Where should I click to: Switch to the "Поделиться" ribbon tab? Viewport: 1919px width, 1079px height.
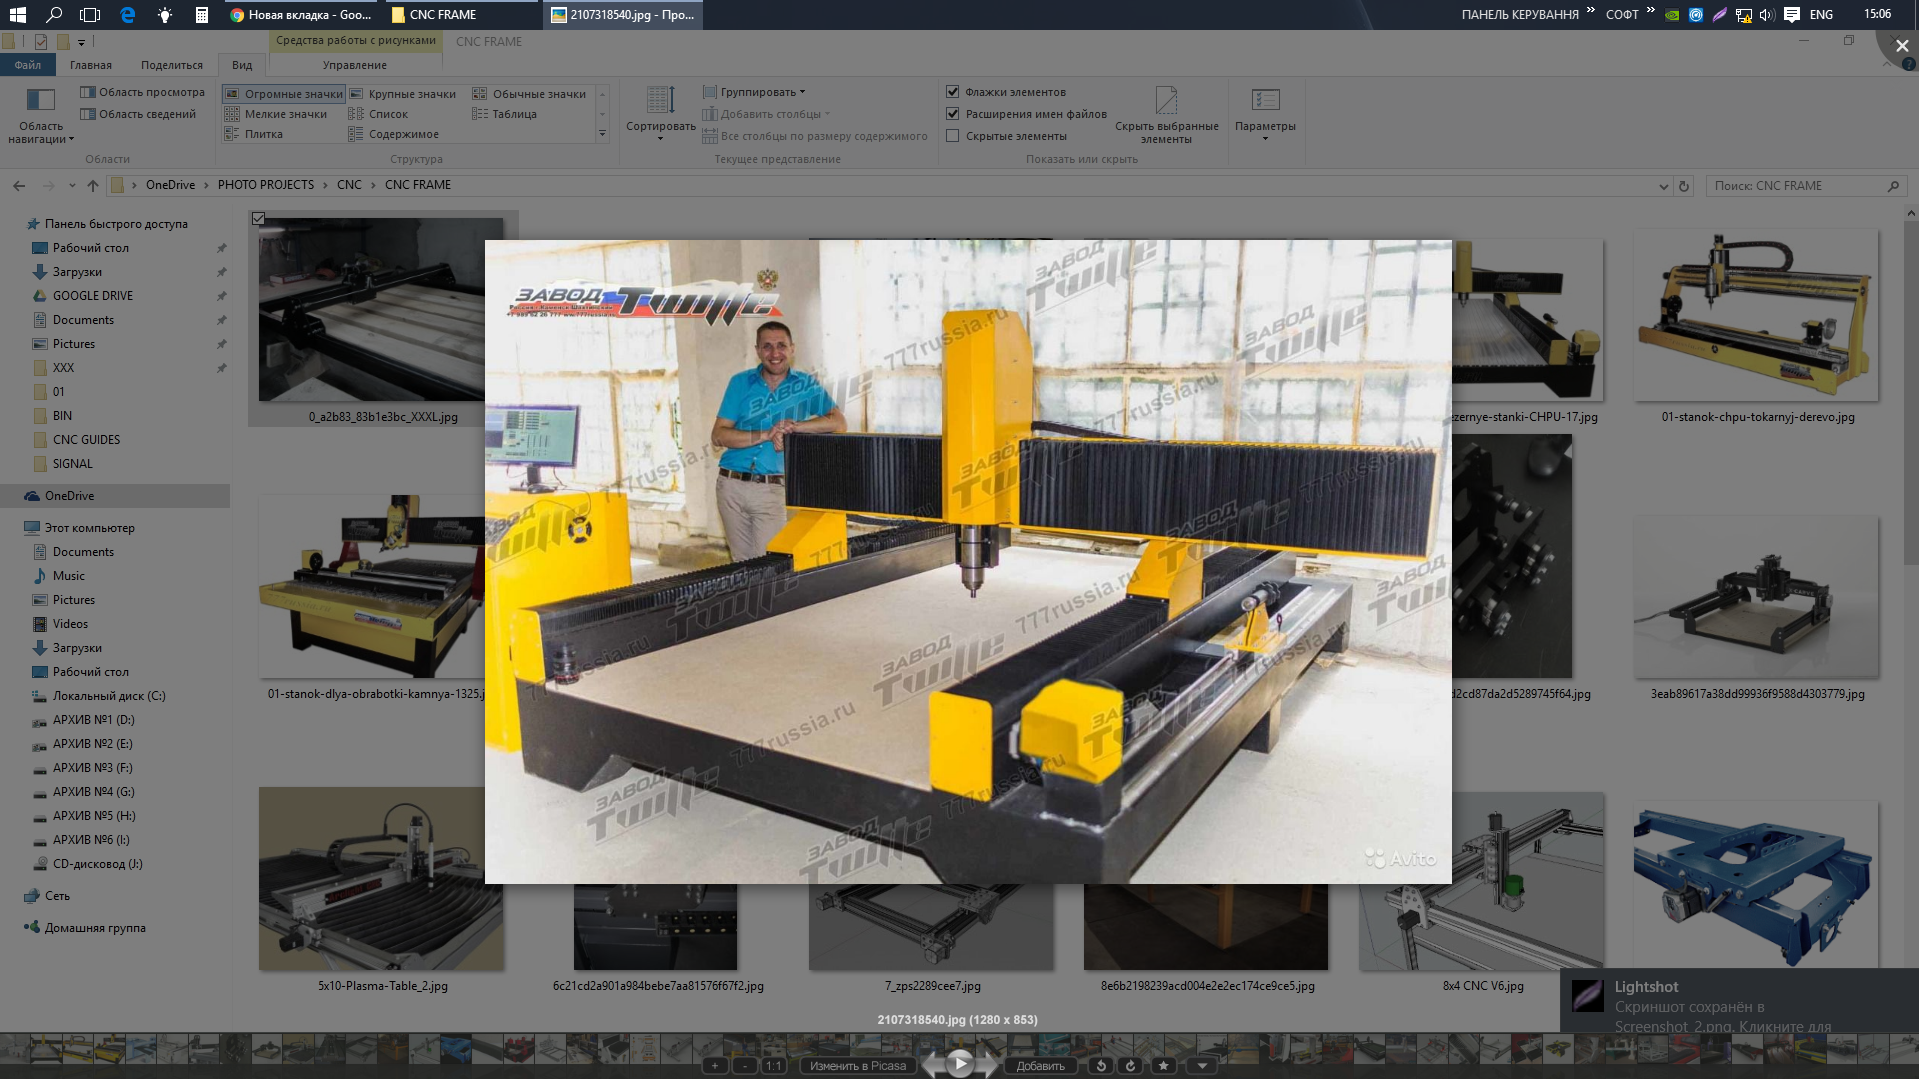[172, 65]
